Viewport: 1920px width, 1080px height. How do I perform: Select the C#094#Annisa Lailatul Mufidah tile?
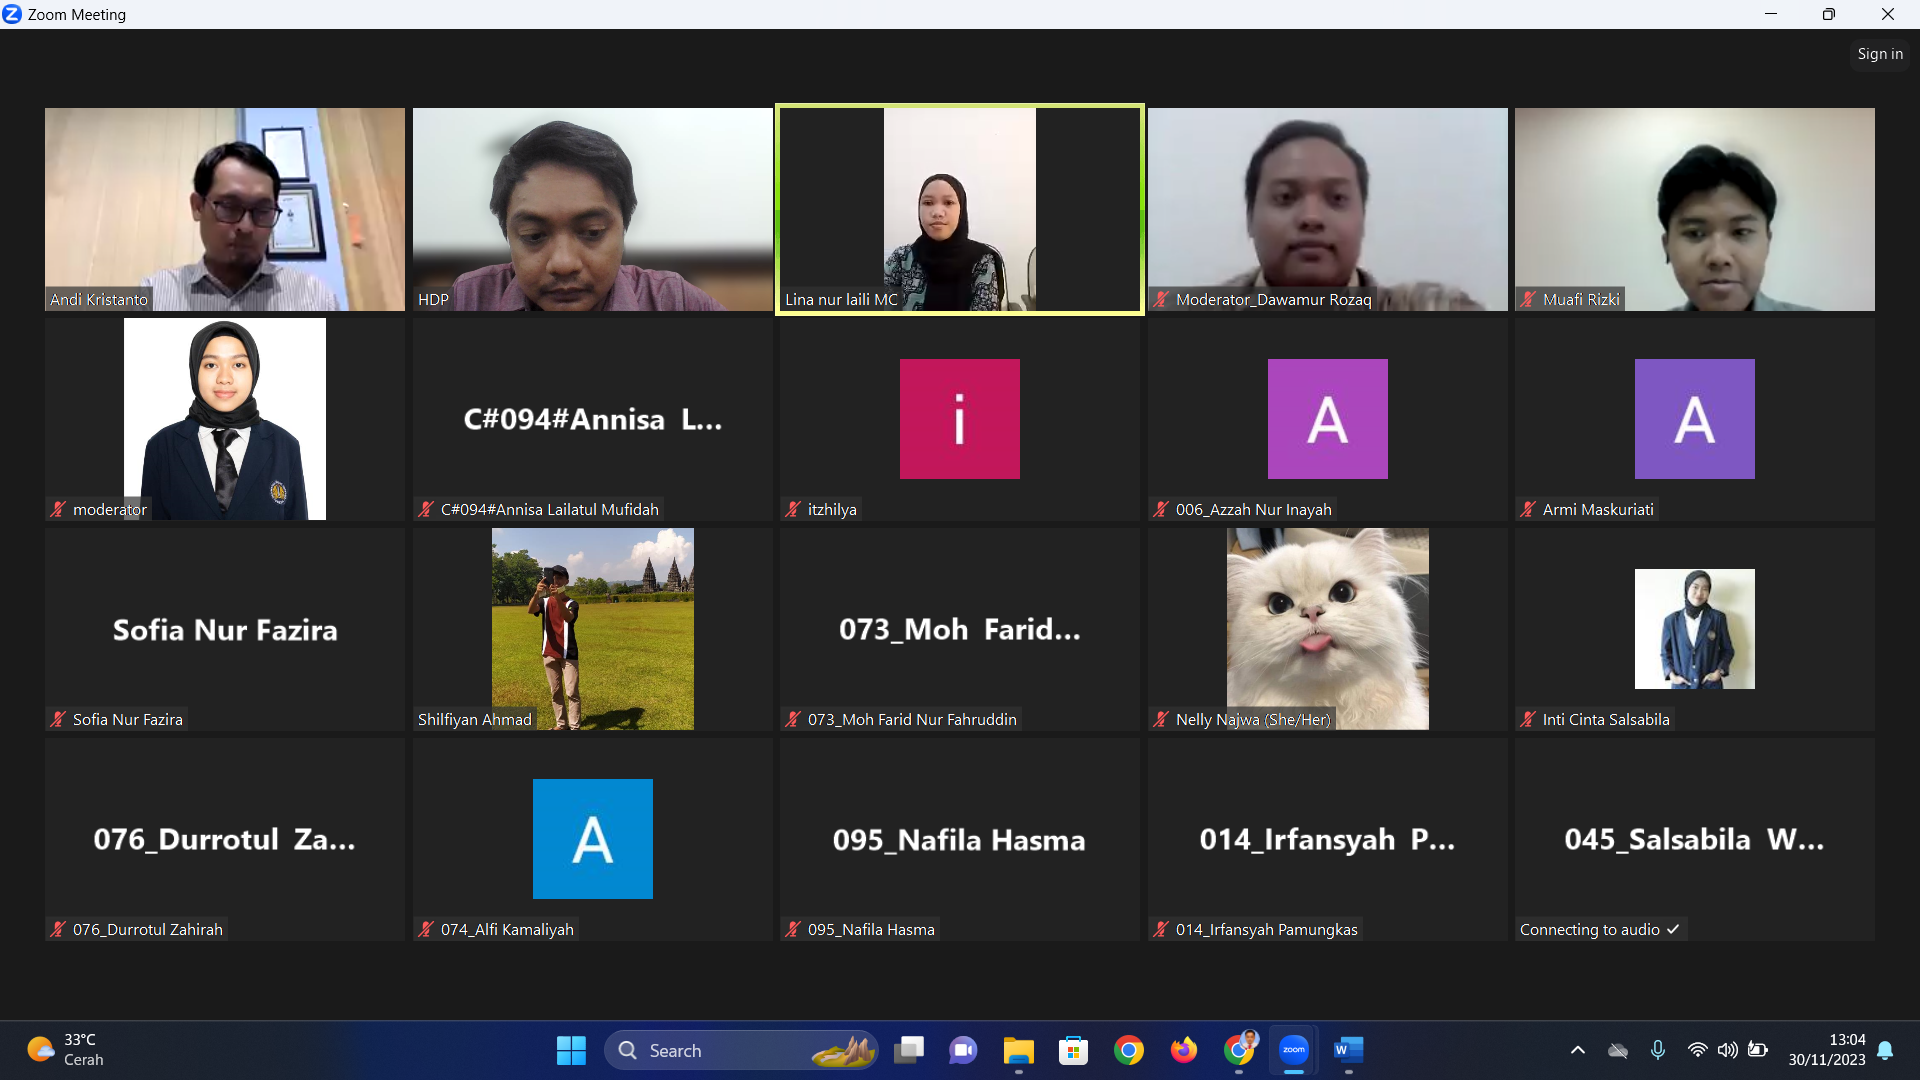593,419
